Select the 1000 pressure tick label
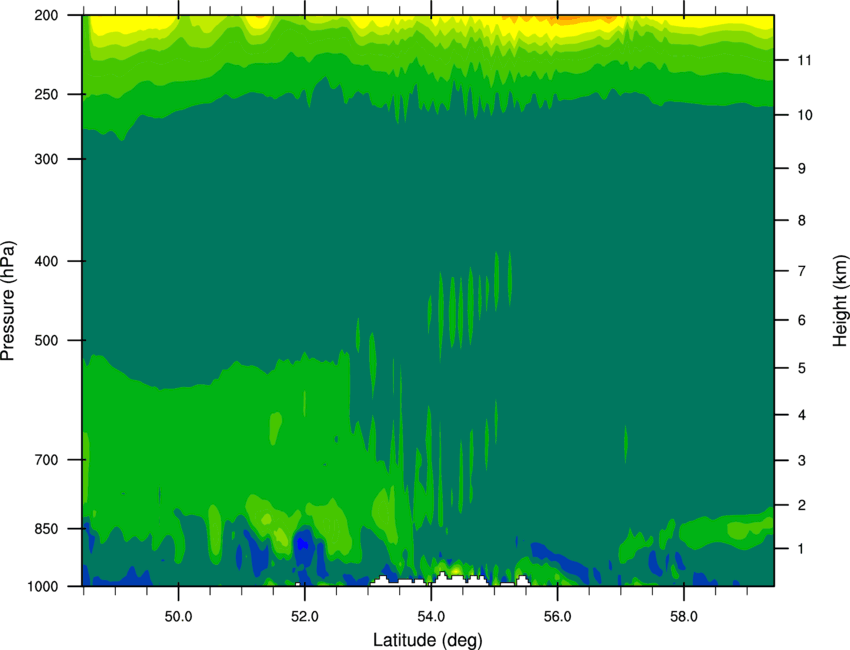The height and width of the screenshot is (650, 850). click(x=42, y=587)
